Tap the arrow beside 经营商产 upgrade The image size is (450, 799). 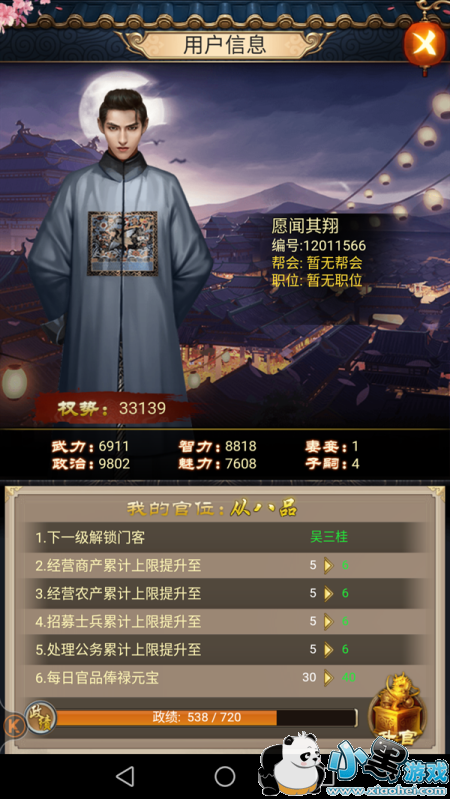pos(328,565)
